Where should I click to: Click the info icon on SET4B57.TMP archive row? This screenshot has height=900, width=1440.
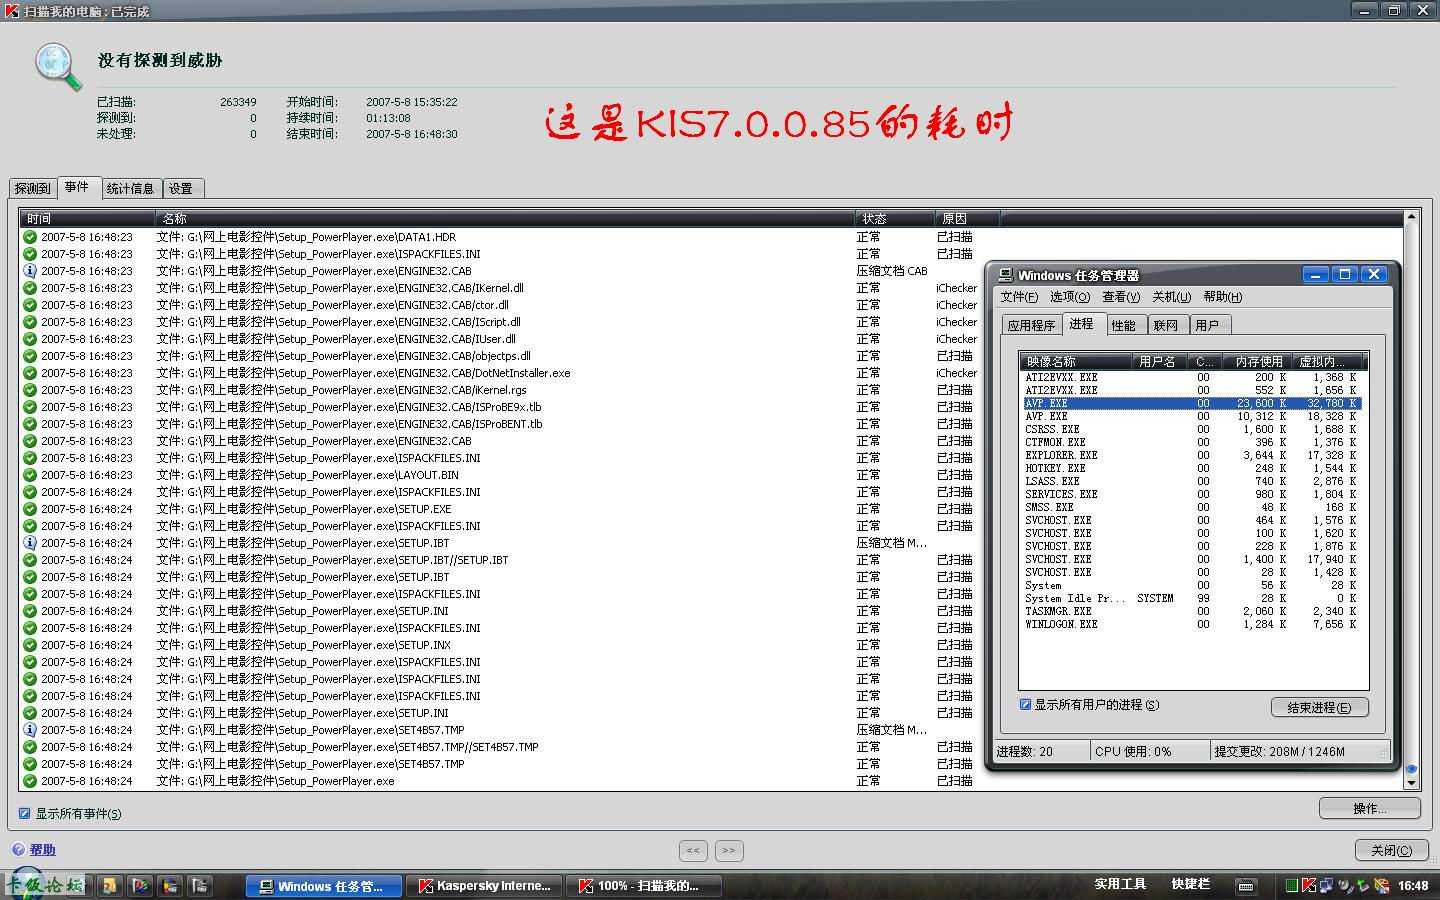(30, 730)
